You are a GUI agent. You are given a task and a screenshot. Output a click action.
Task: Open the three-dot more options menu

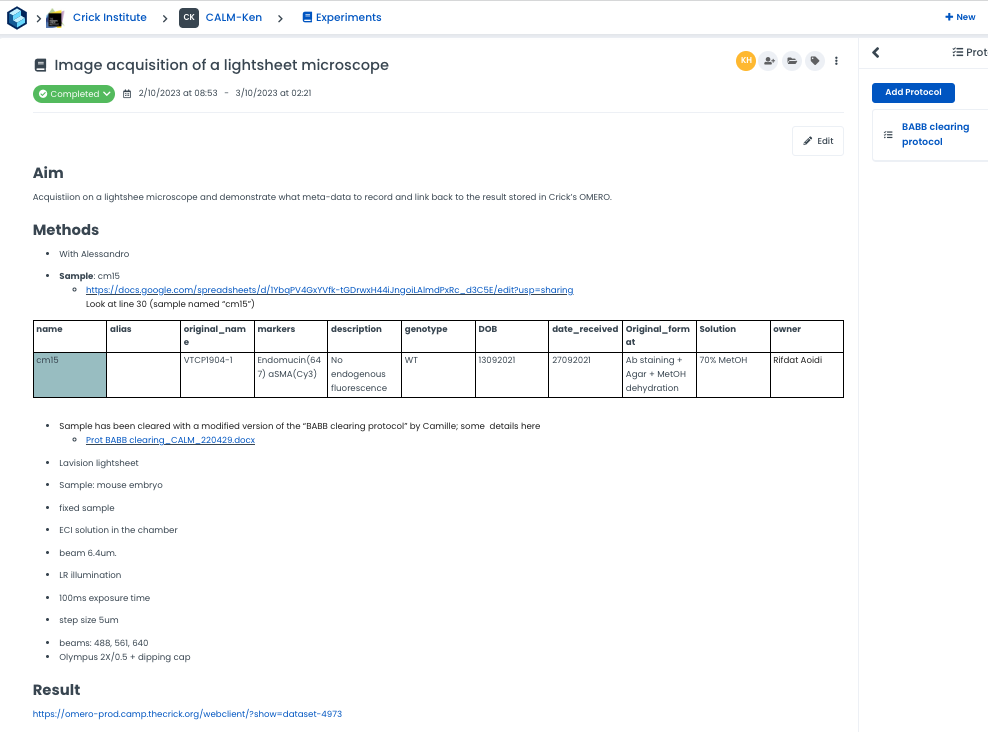[837, 61]
